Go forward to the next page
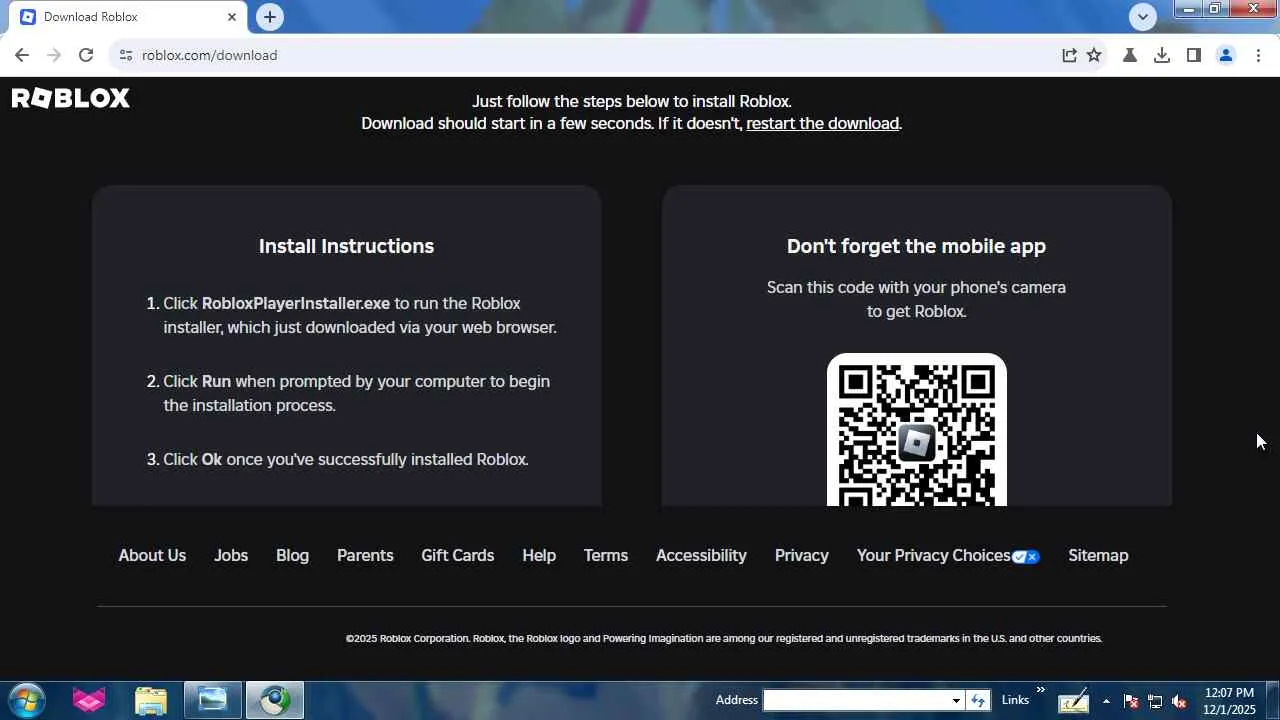1280x720 pixels. pos(54,55)
